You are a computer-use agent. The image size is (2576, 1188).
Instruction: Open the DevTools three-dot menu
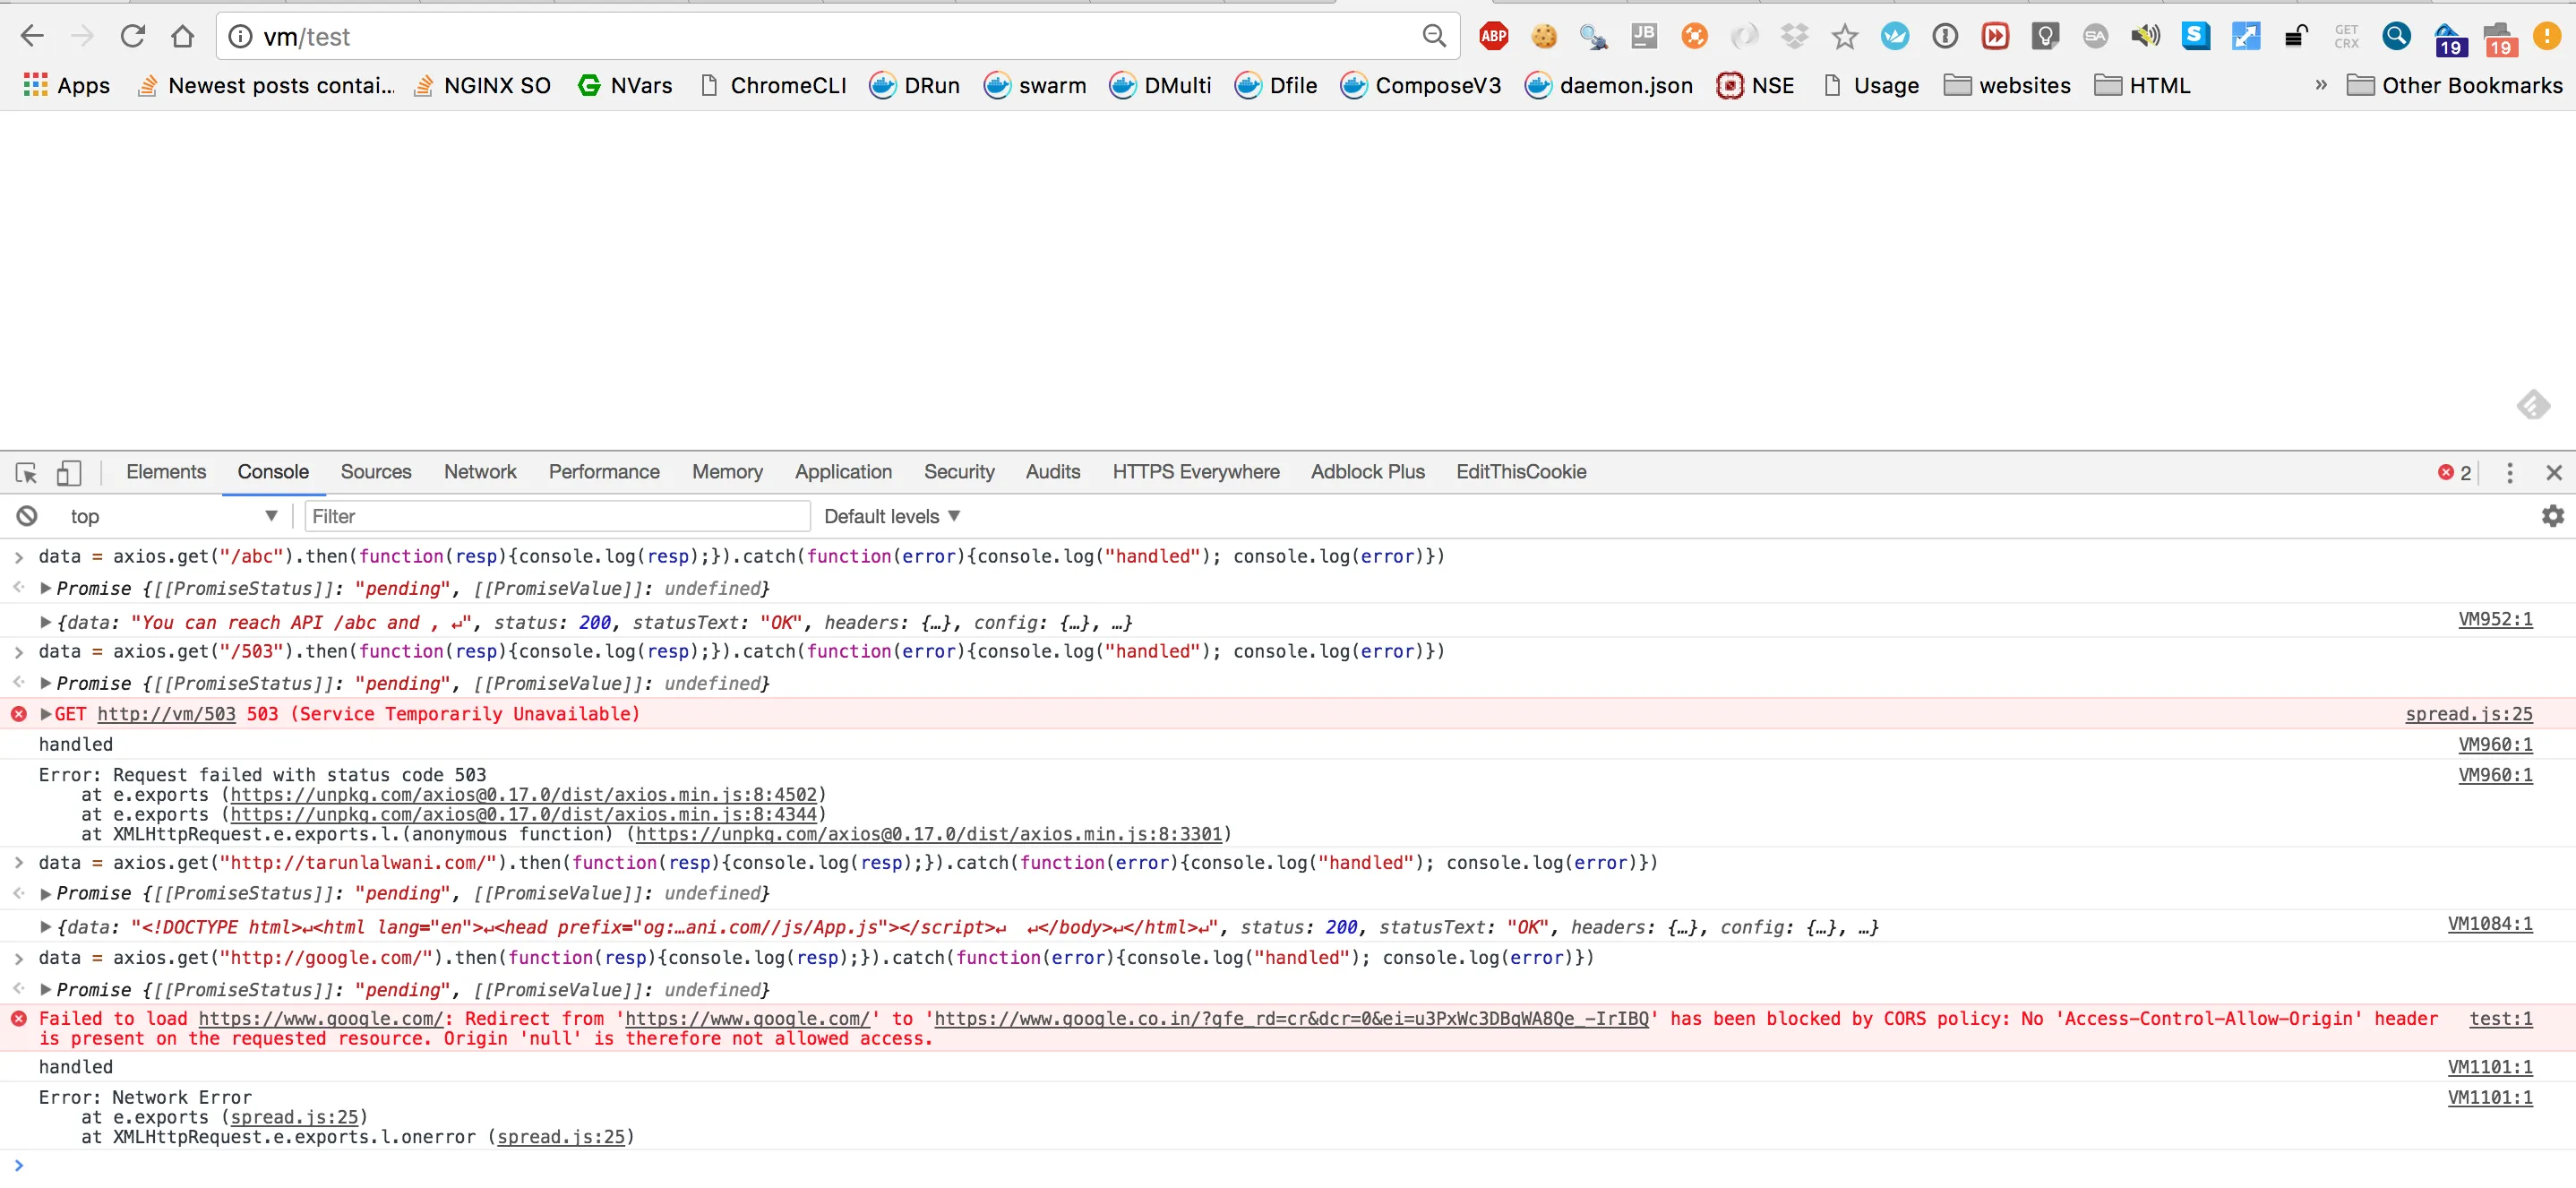pos(2509,472)
